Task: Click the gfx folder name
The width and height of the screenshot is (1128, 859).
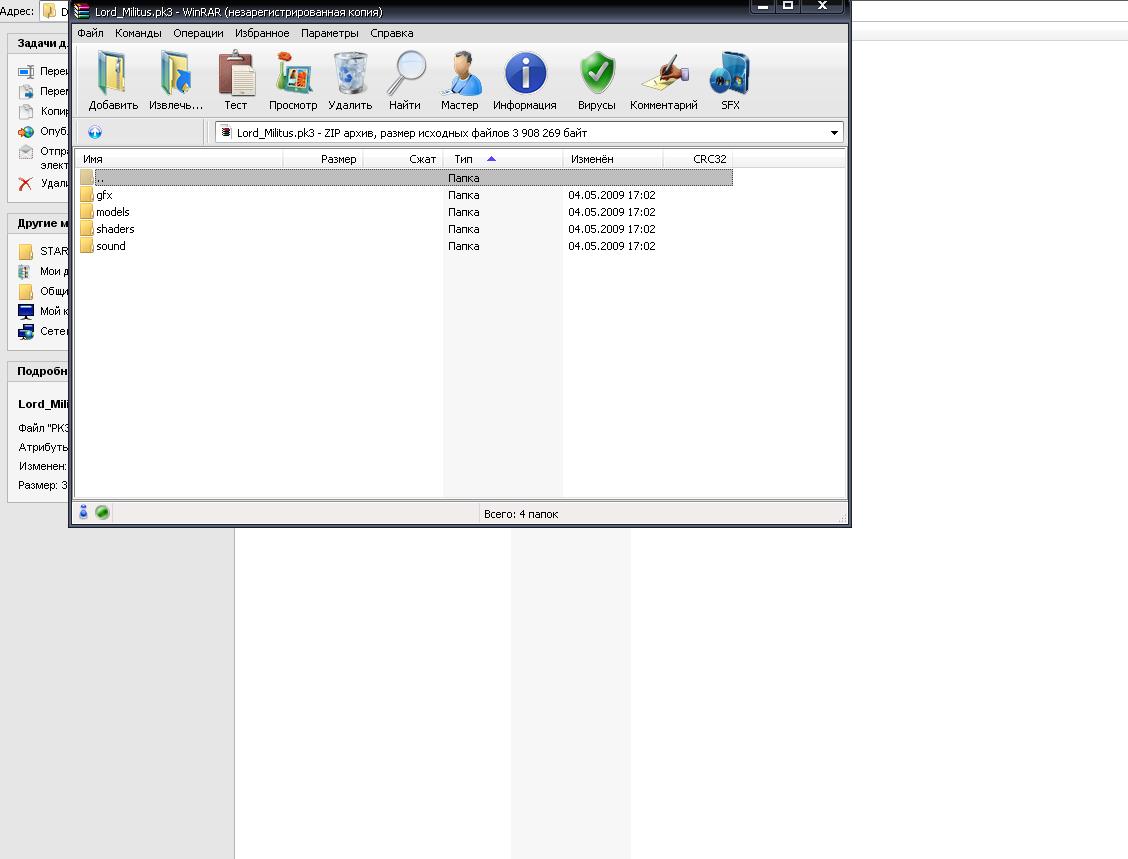Action: [104, 195]
